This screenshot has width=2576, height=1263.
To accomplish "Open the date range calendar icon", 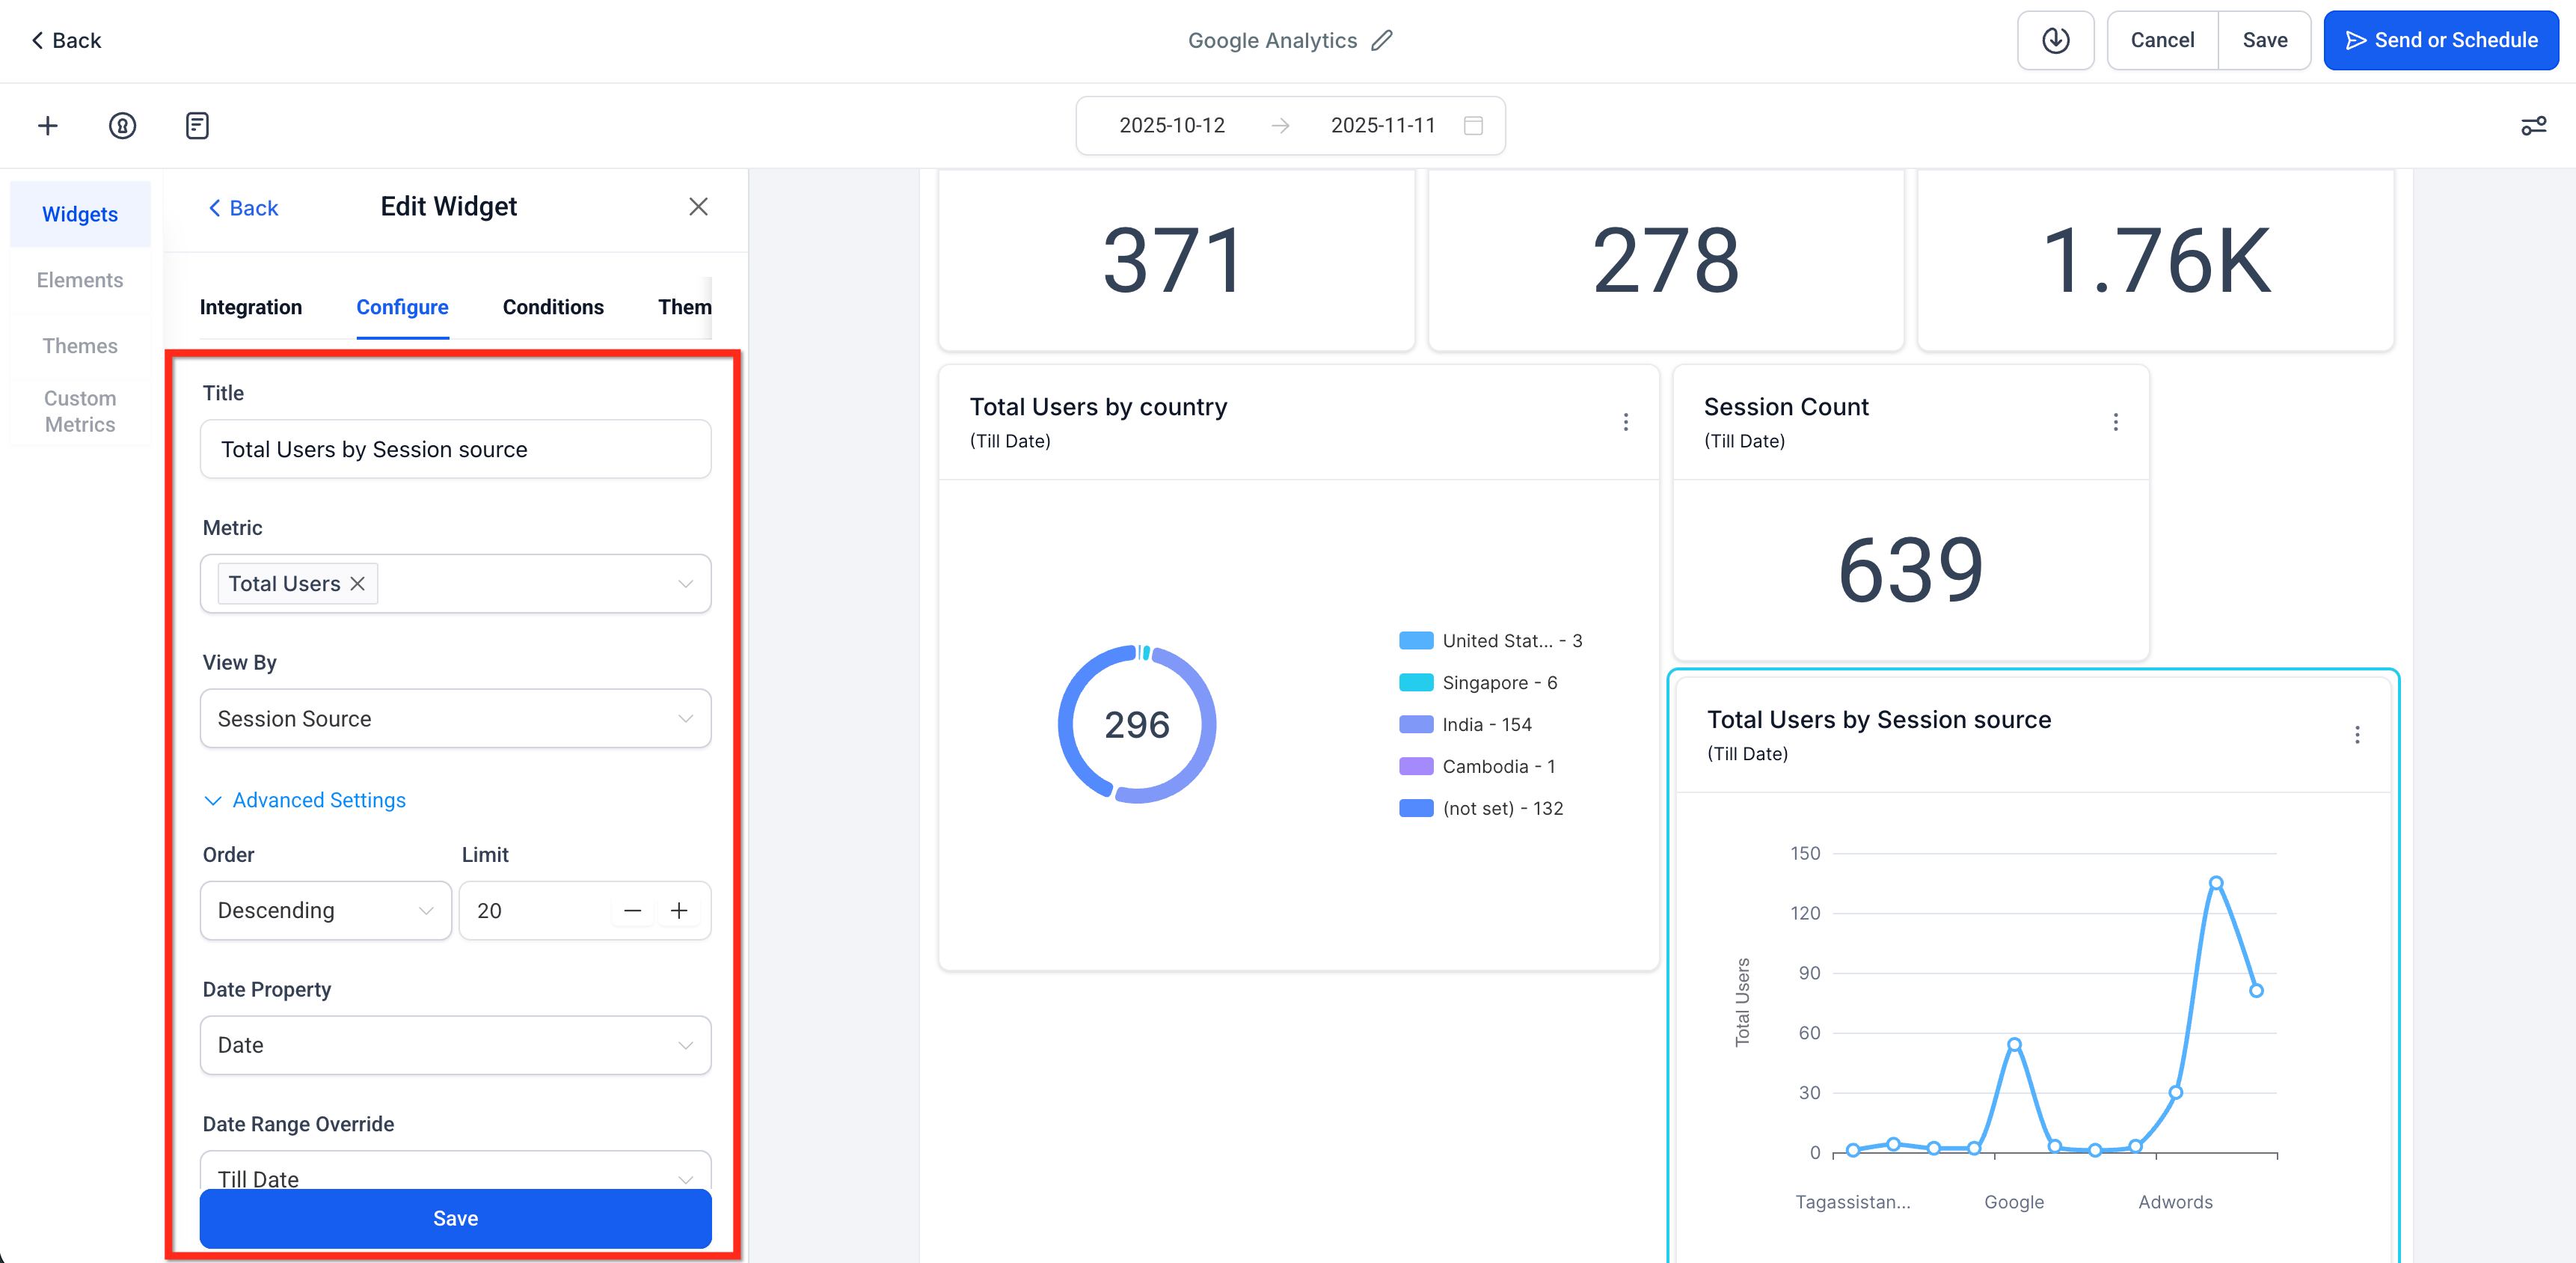I will click(x=1473, y=125).
